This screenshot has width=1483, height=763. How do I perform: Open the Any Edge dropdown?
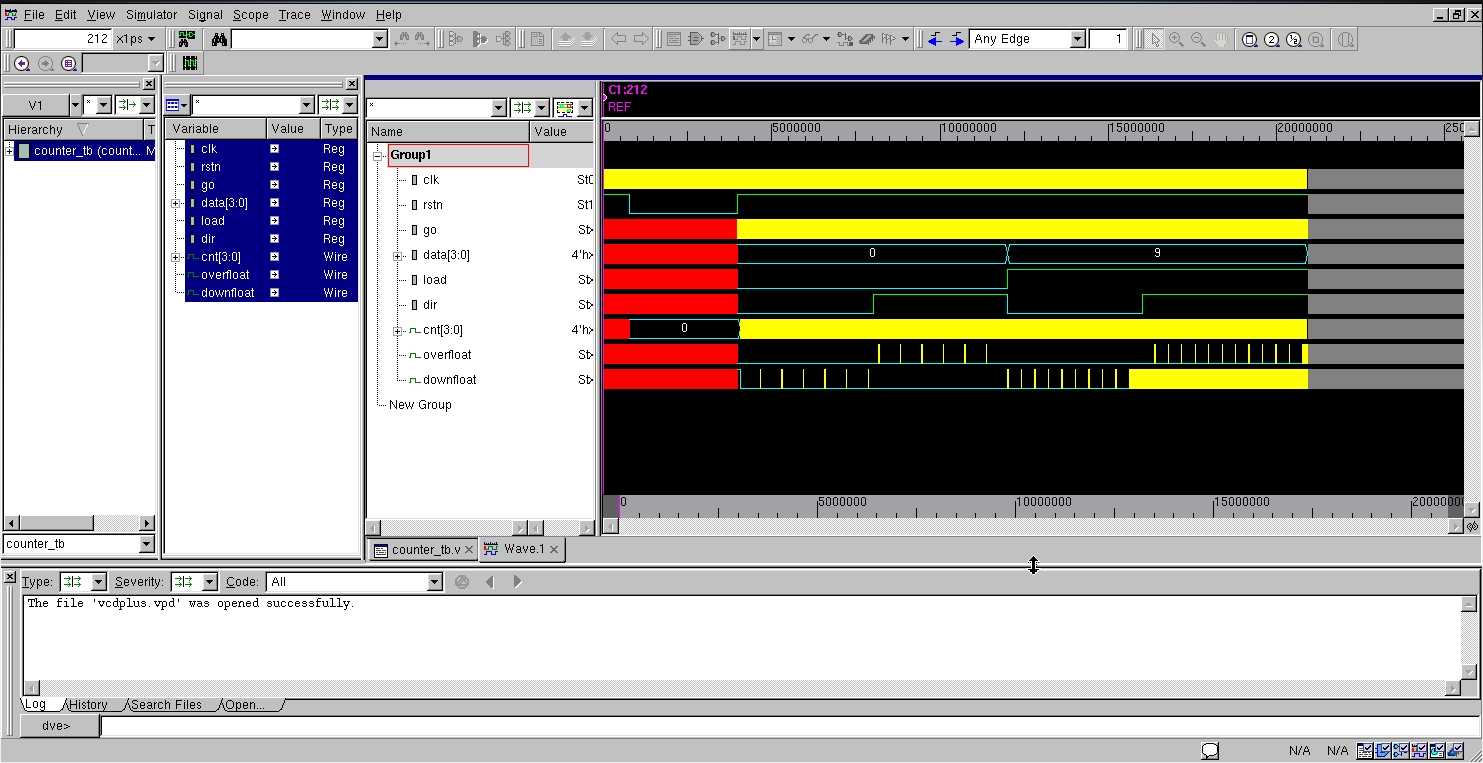1078,39
